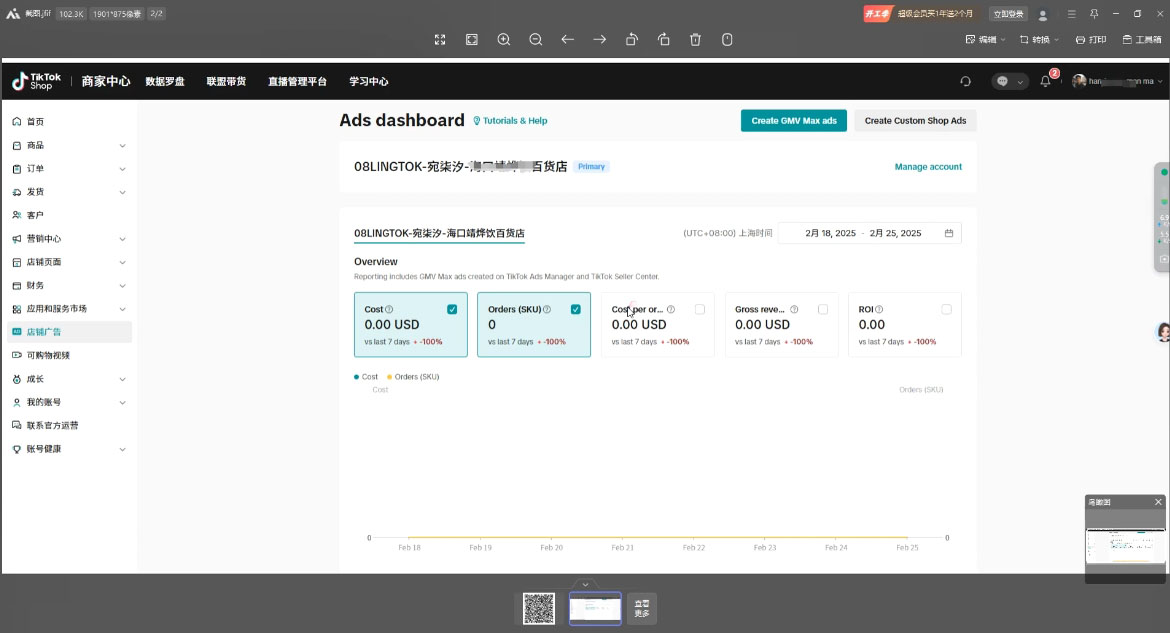Enable the ROI metric checkbox
The height and width of the screenshot is (633, 1170).
[946, 308]
